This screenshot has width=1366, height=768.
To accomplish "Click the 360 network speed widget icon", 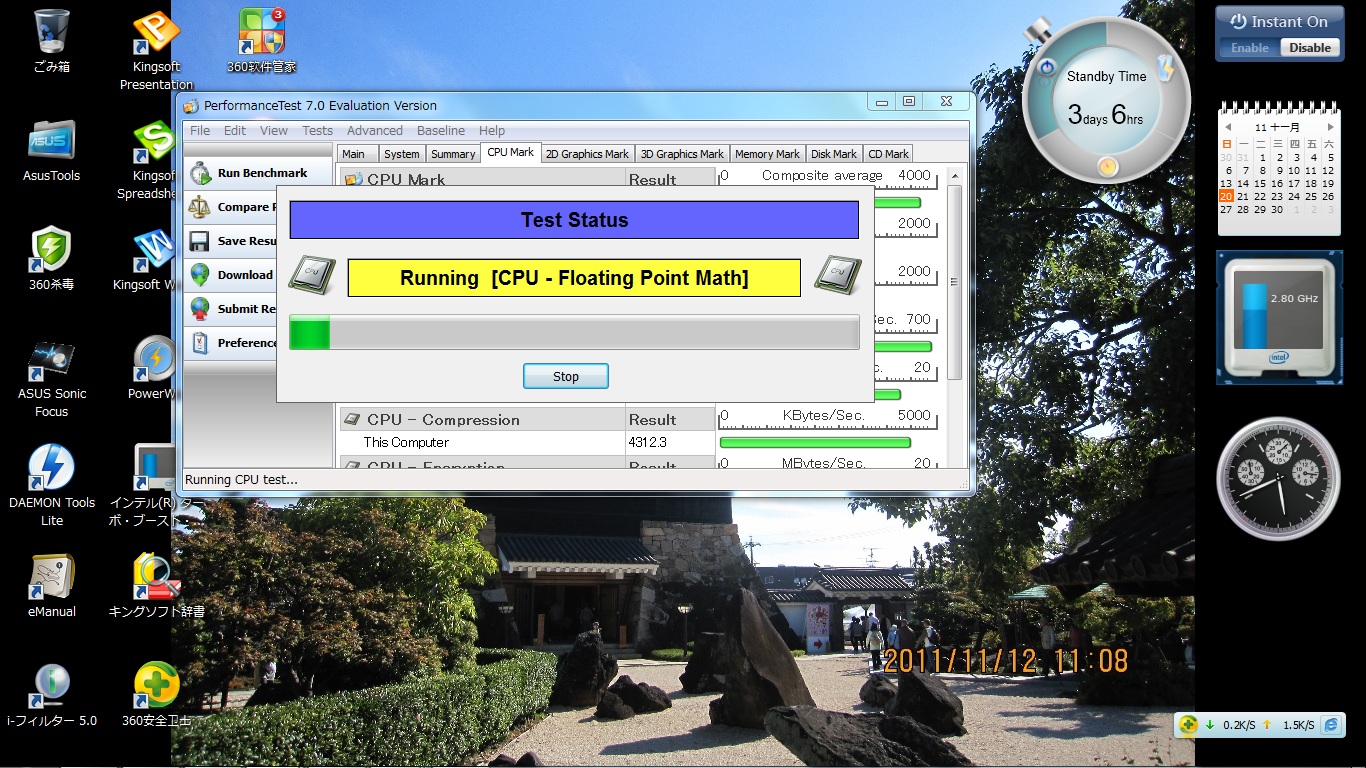I will click(x=1188, y=725).
